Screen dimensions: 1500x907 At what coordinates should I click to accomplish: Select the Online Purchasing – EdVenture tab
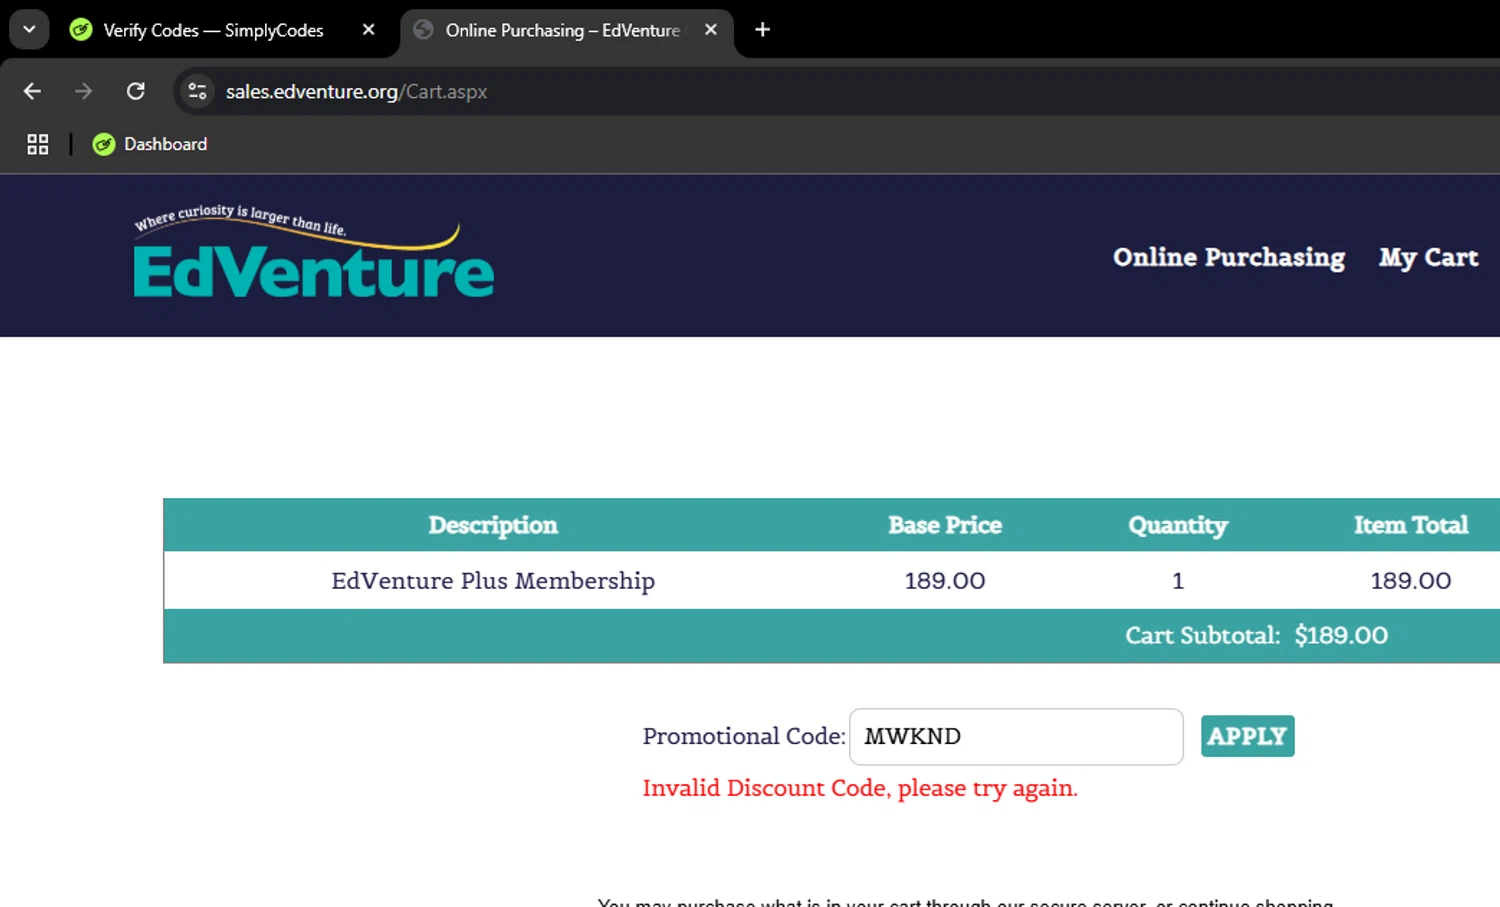(566, 30)
